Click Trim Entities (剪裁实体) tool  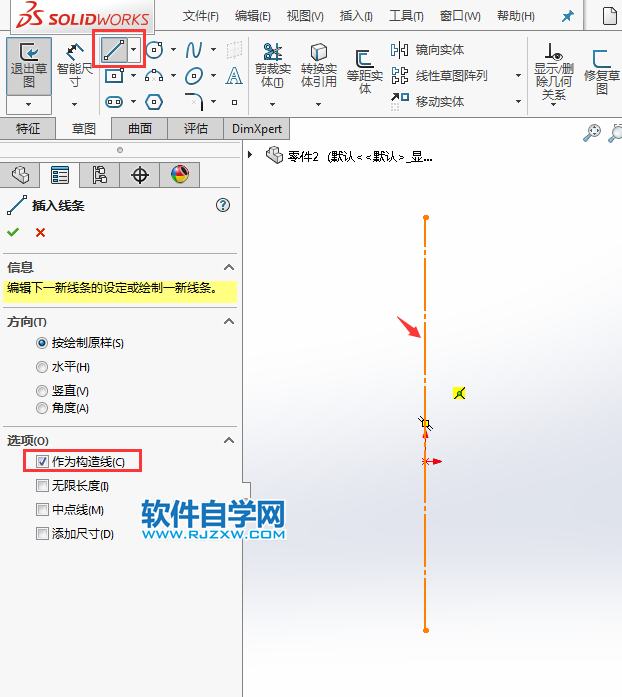click(273, 66)
